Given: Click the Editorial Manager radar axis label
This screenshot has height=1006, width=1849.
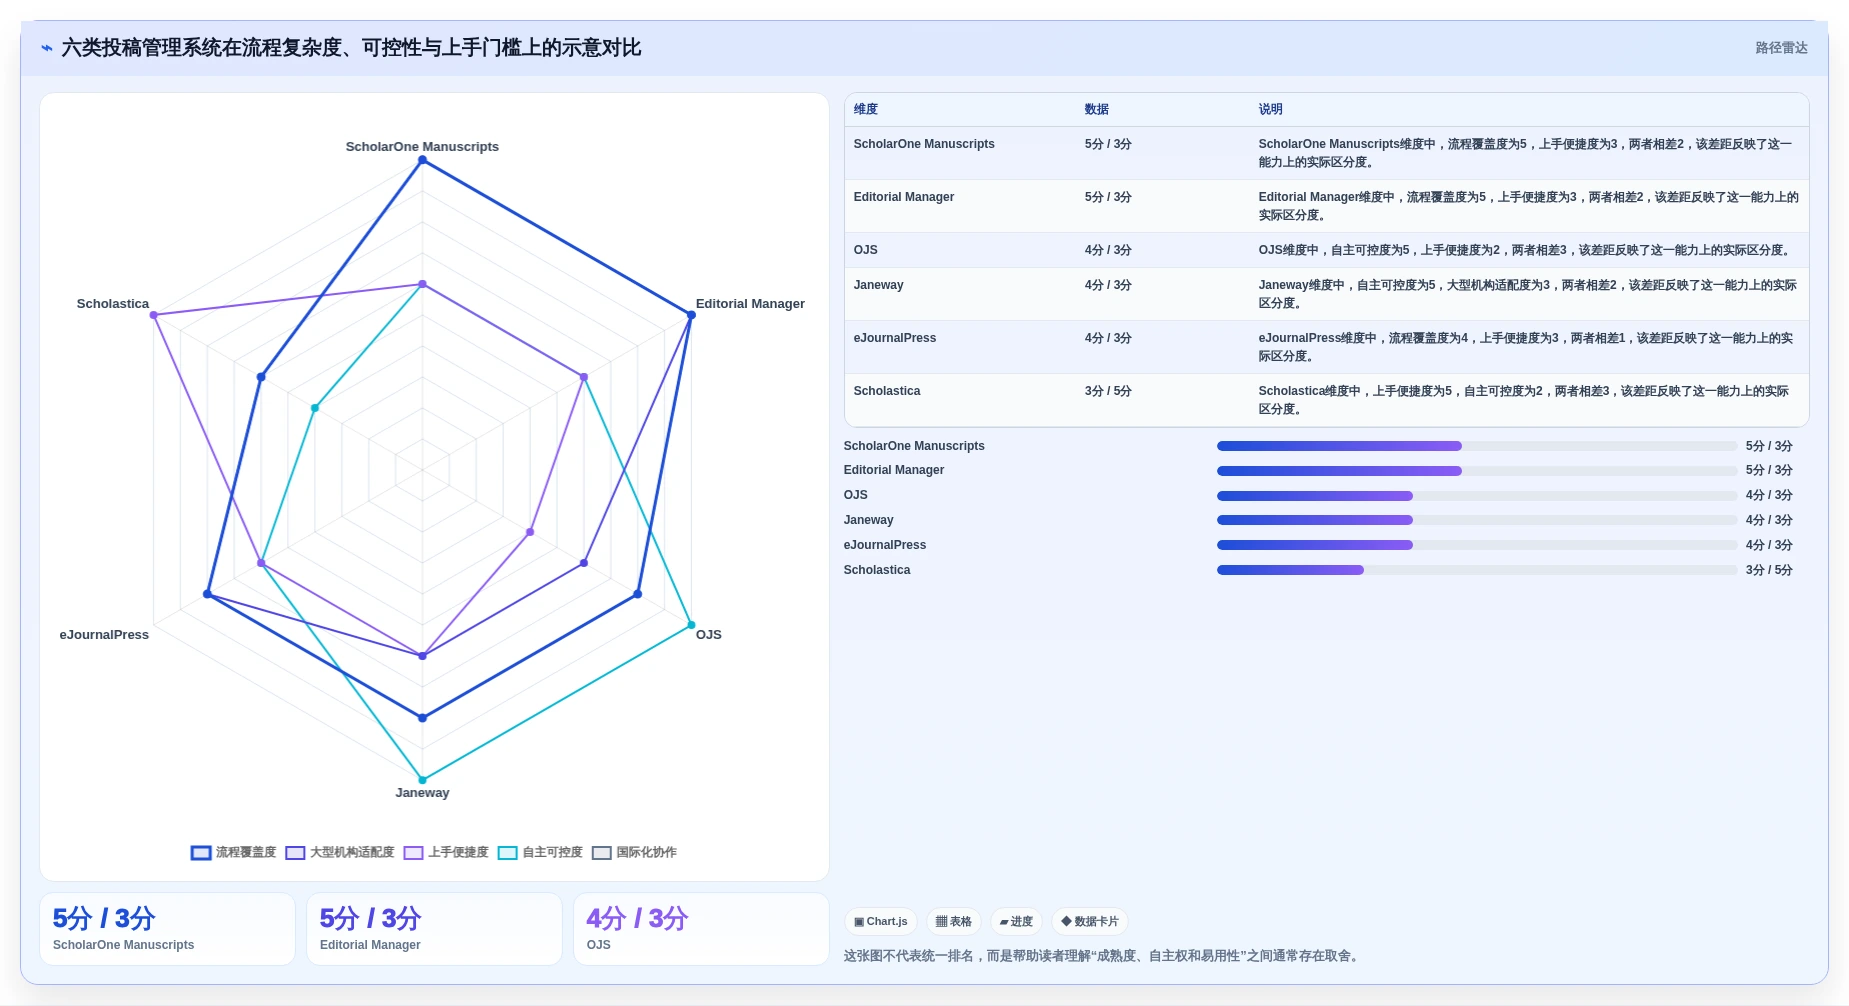Looking at the screenshot, I should pos(750,303).
